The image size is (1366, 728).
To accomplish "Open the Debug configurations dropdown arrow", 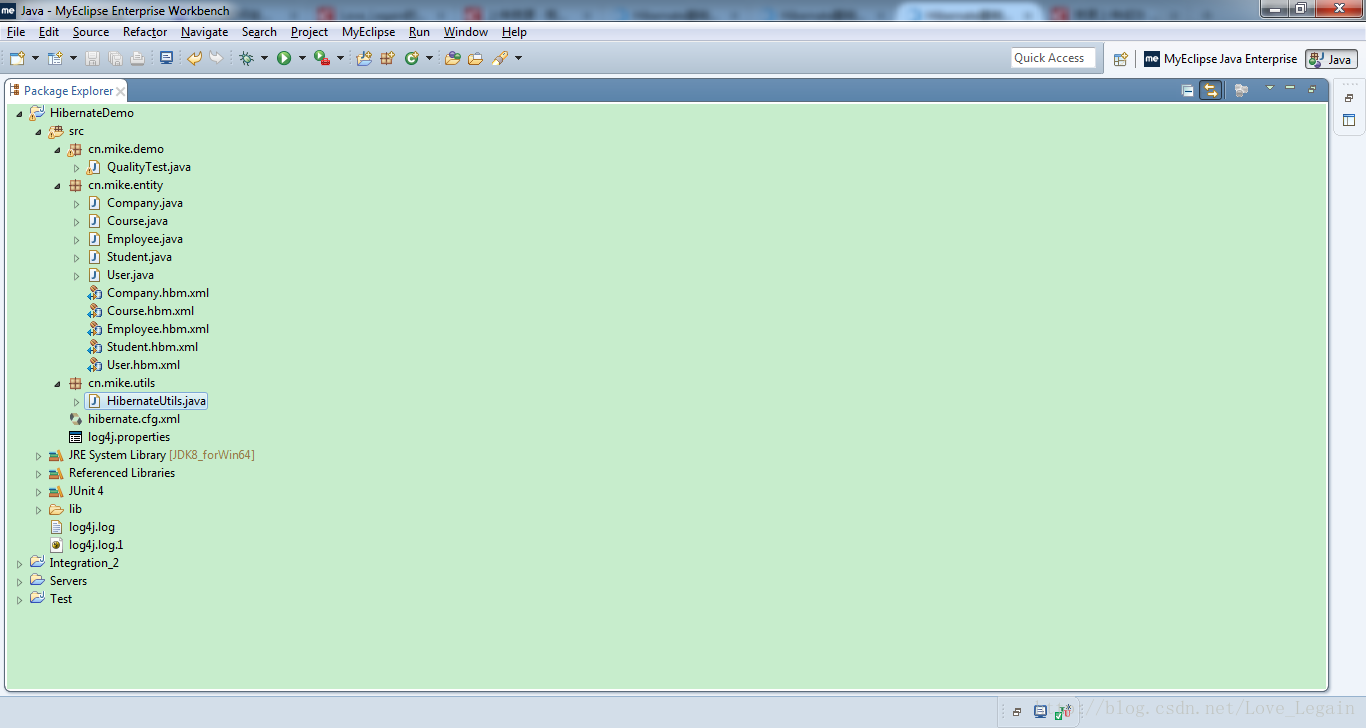I will pyautogui.click(x=264, y=58).
